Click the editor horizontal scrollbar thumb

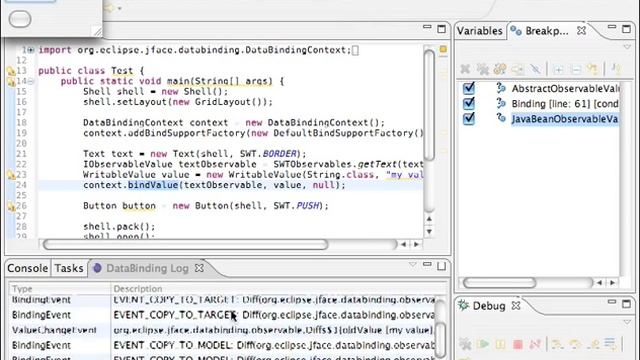tap(185, 244)
